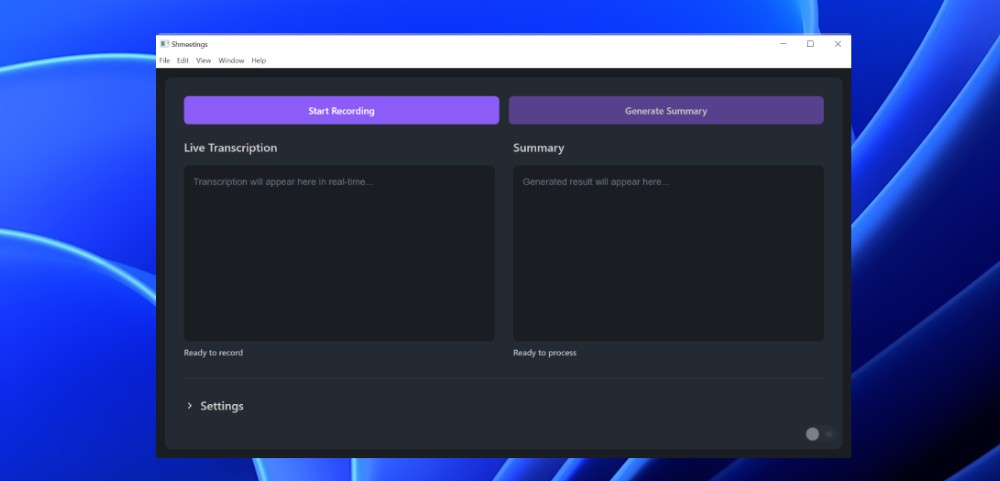Image resolution: width=1000 pixels, height=481 pixels.
Task: Click the Shmeetings app icon in title bar
Action: (x=164, y=44)
